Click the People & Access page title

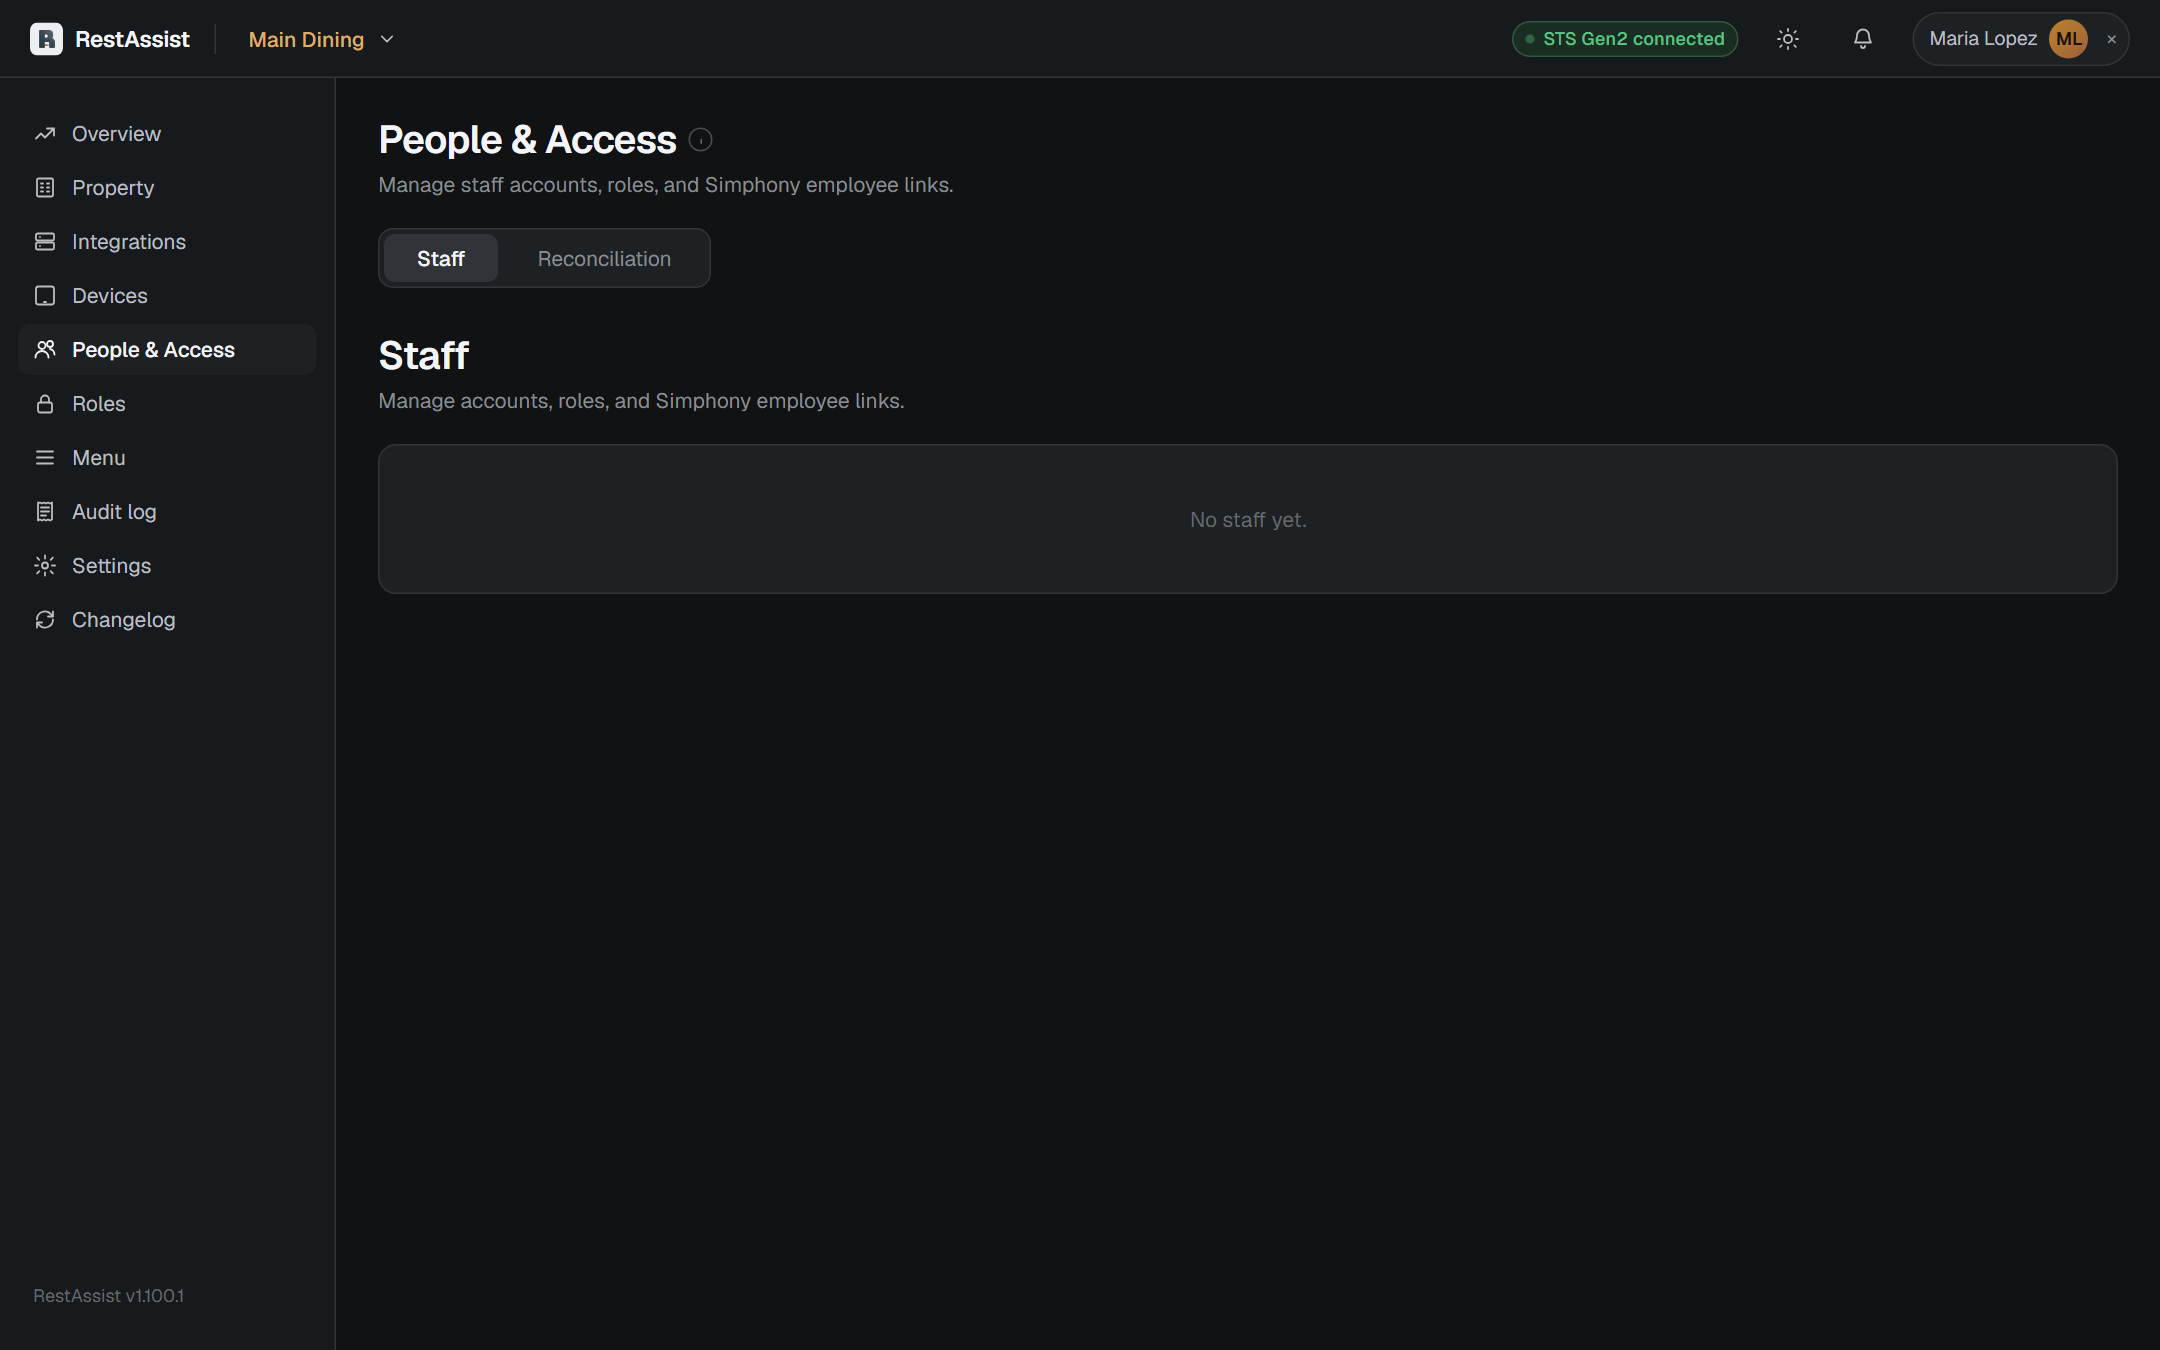[x=528, y=140]
